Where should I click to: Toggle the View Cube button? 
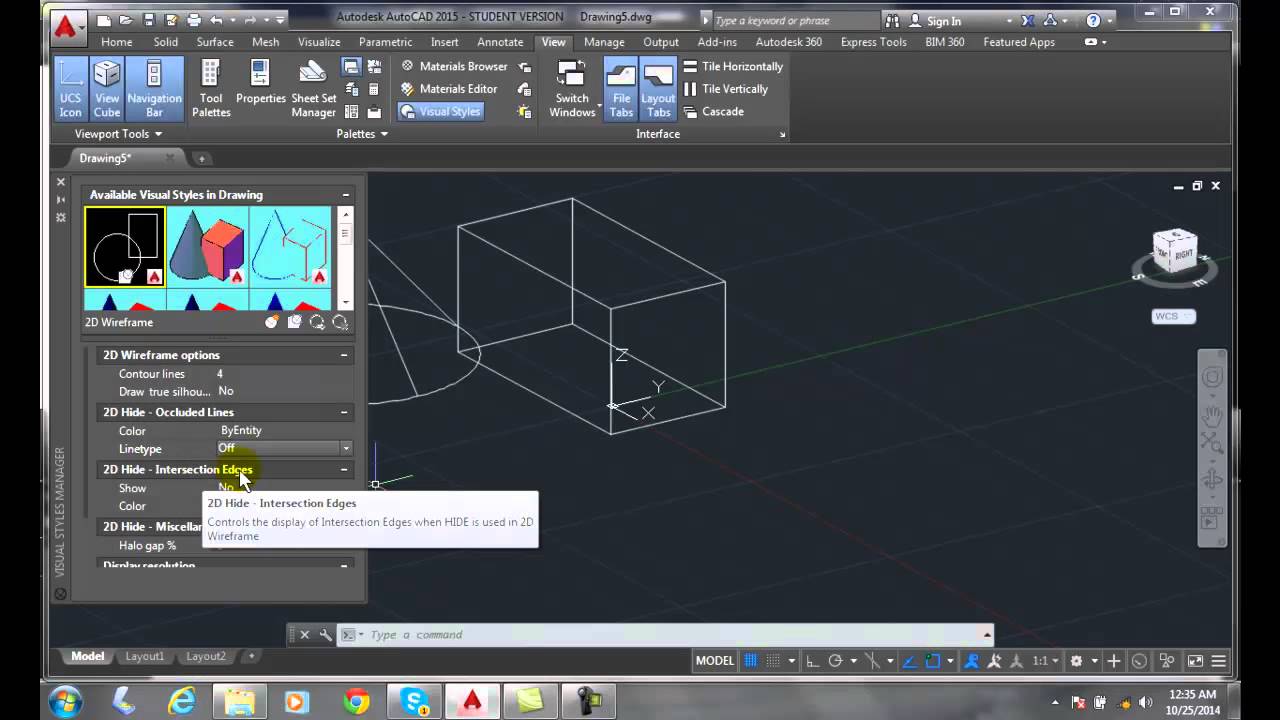(x=107, y=89)
